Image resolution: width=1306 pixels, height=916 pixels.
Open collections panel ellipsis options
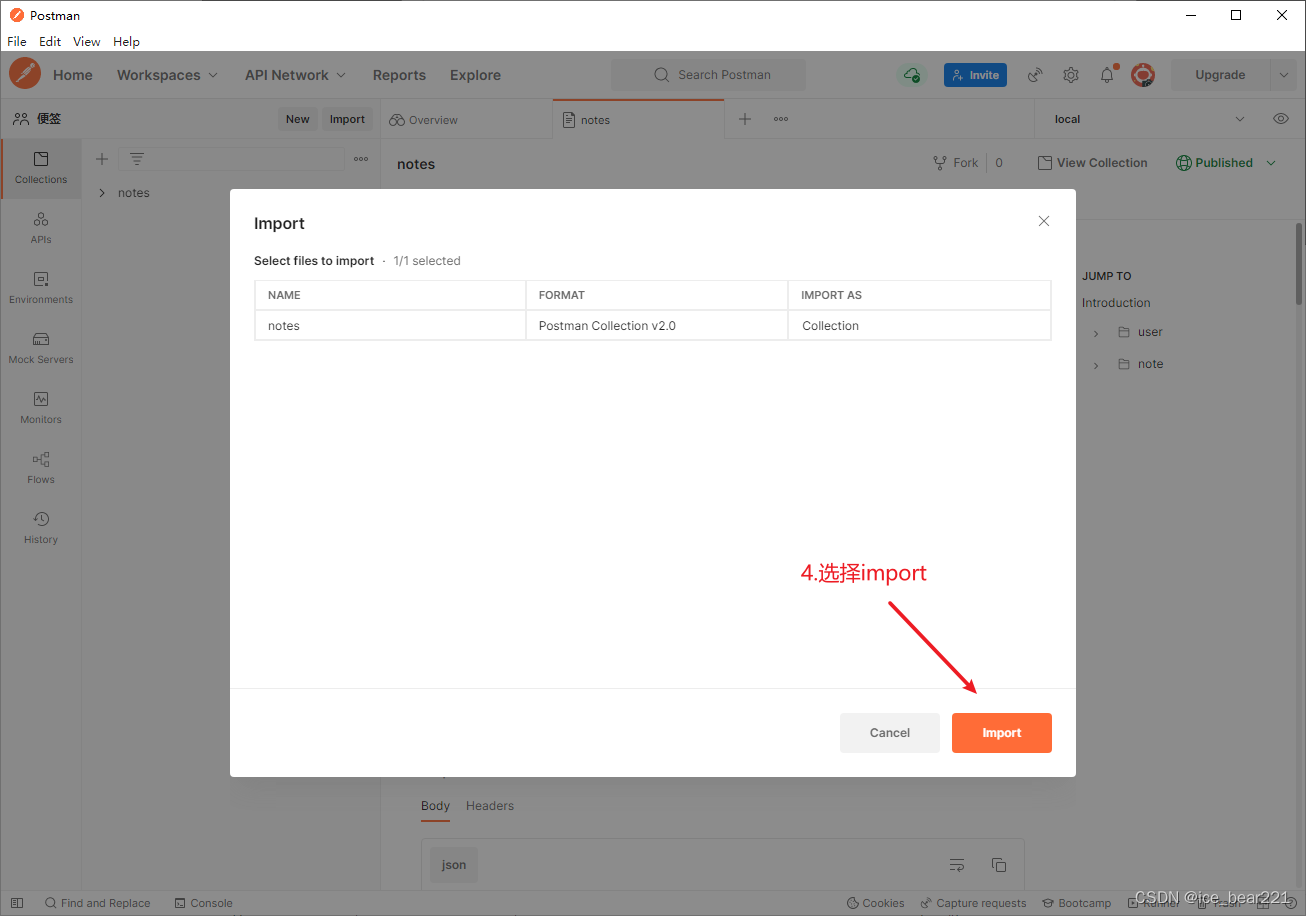pos(361,159)
